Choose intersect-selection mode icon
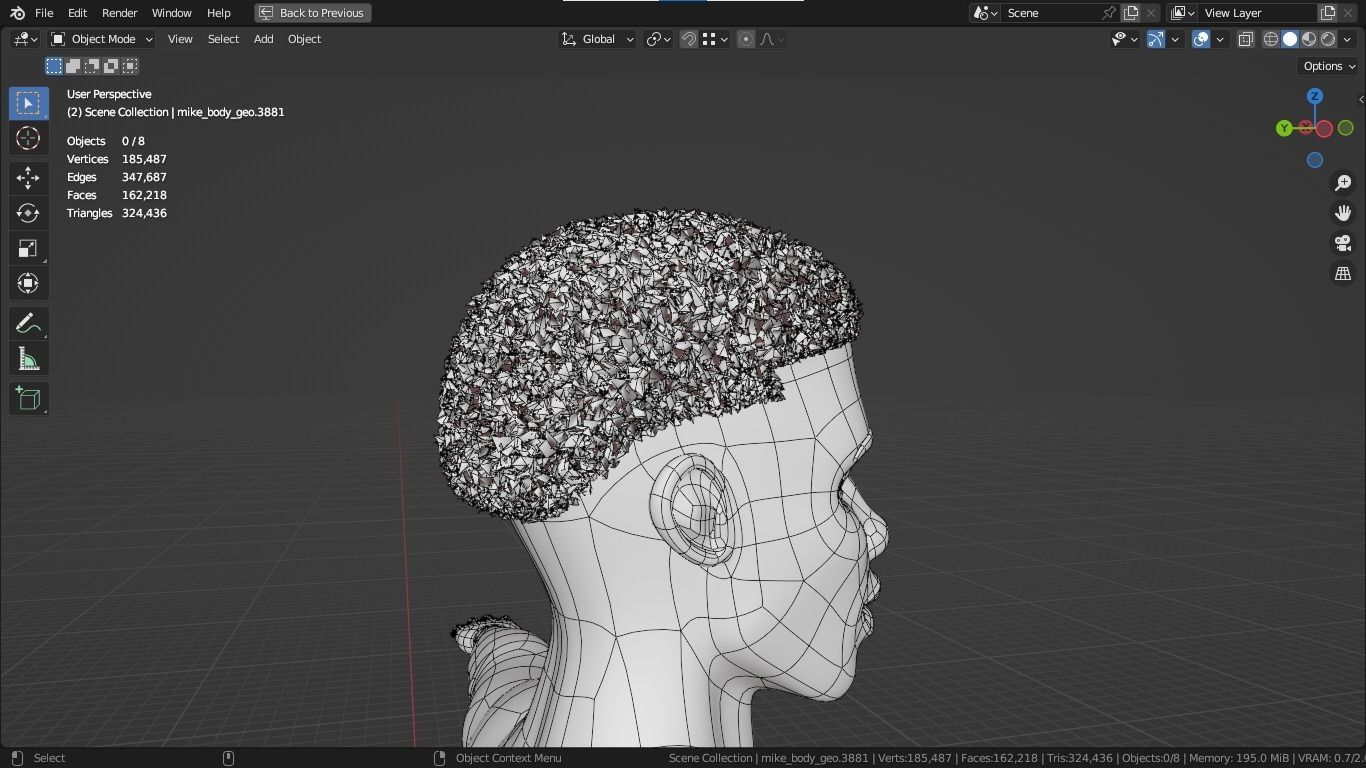1366x768 pixels. [x=130, y=66]
